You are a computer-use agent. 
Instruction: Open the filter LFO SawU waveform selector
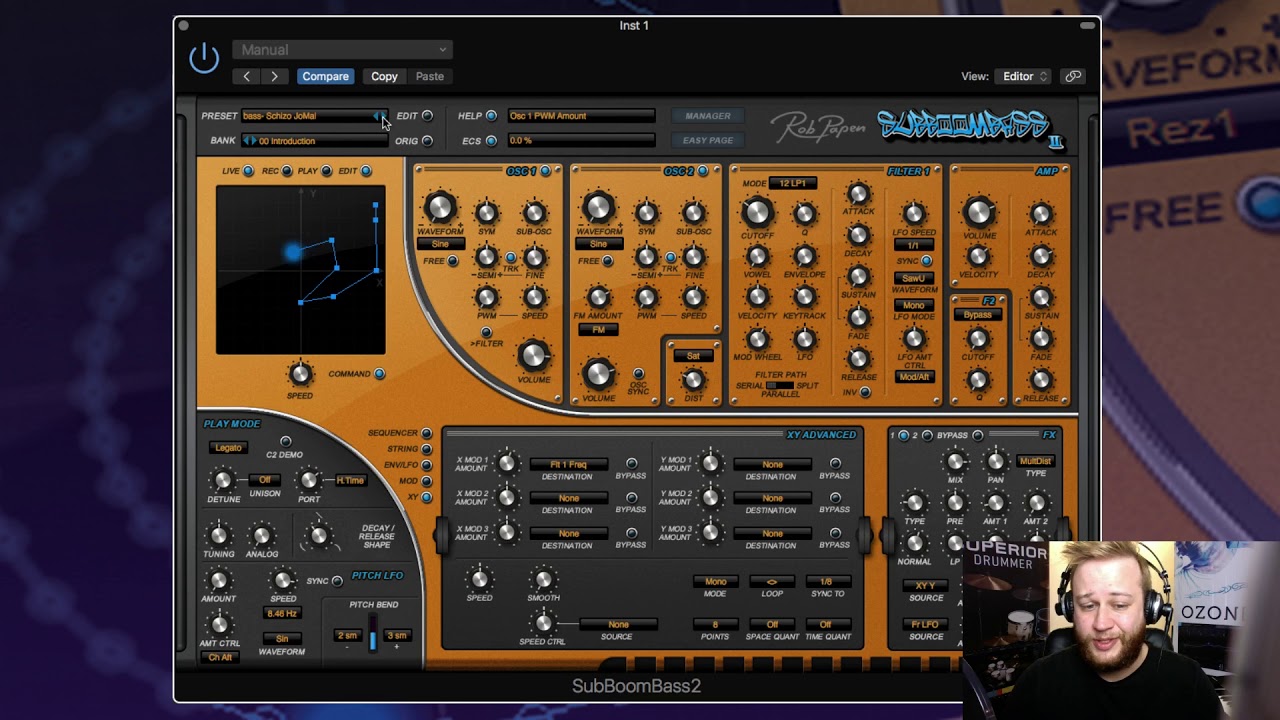[913, 279]
